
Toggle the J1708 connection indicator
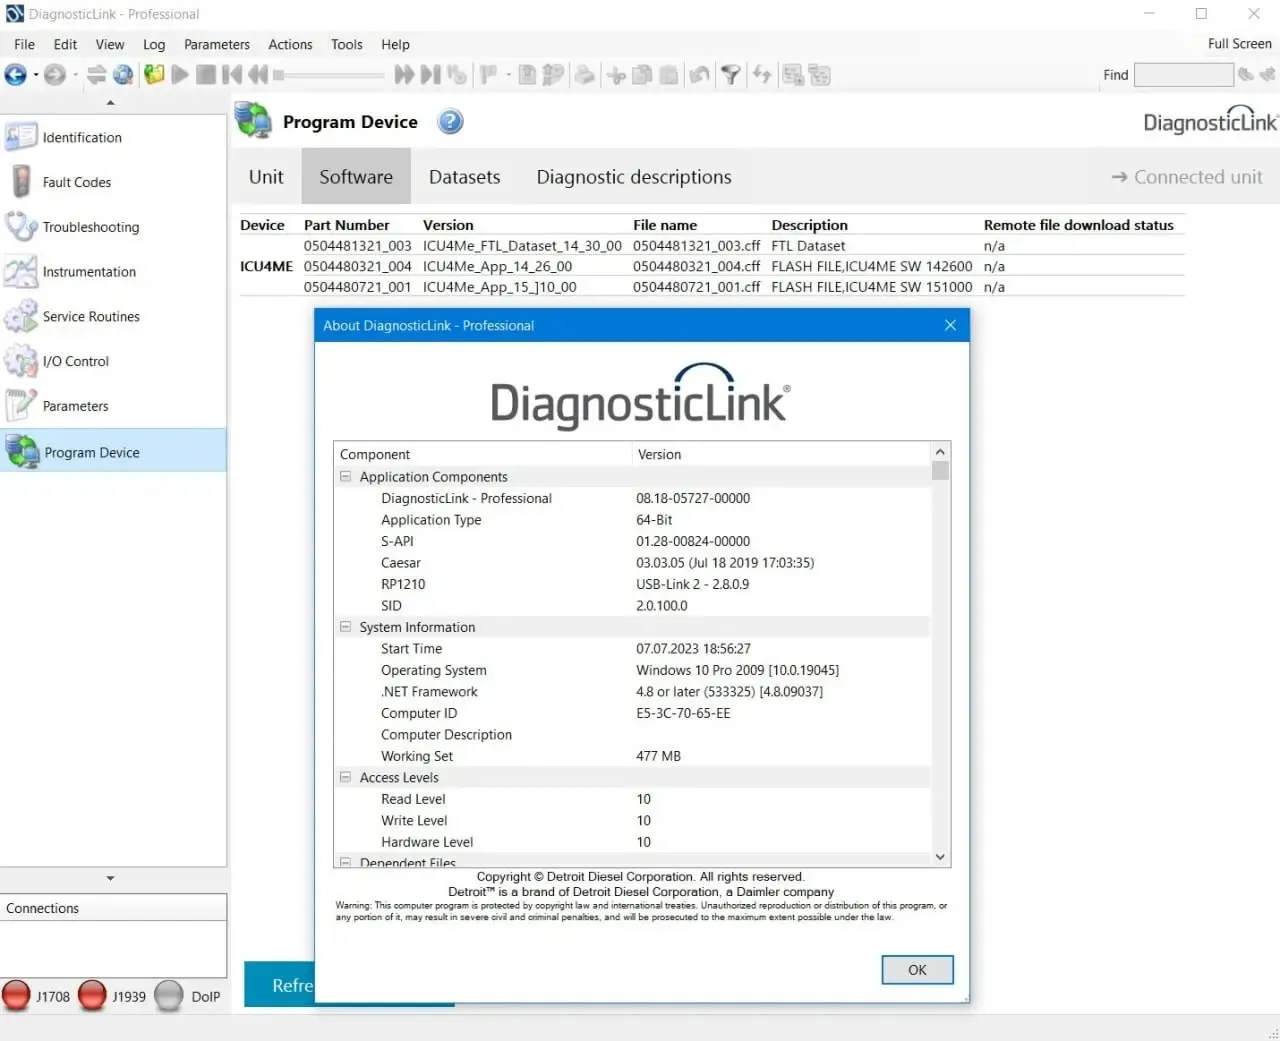[x=17, y=996]
